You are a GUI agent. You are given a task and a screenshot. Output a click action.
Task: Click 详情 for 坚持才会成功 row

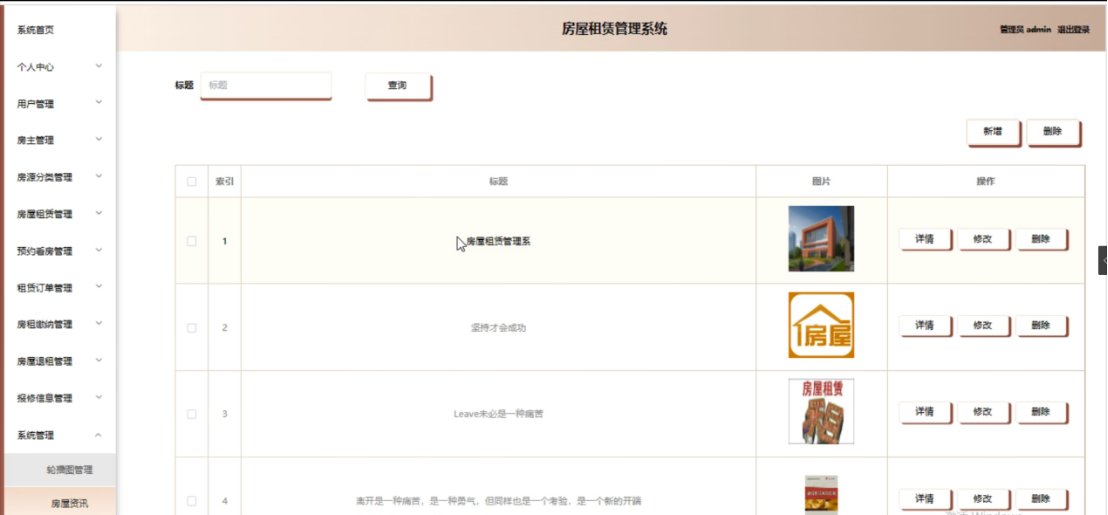click(925, 326)
